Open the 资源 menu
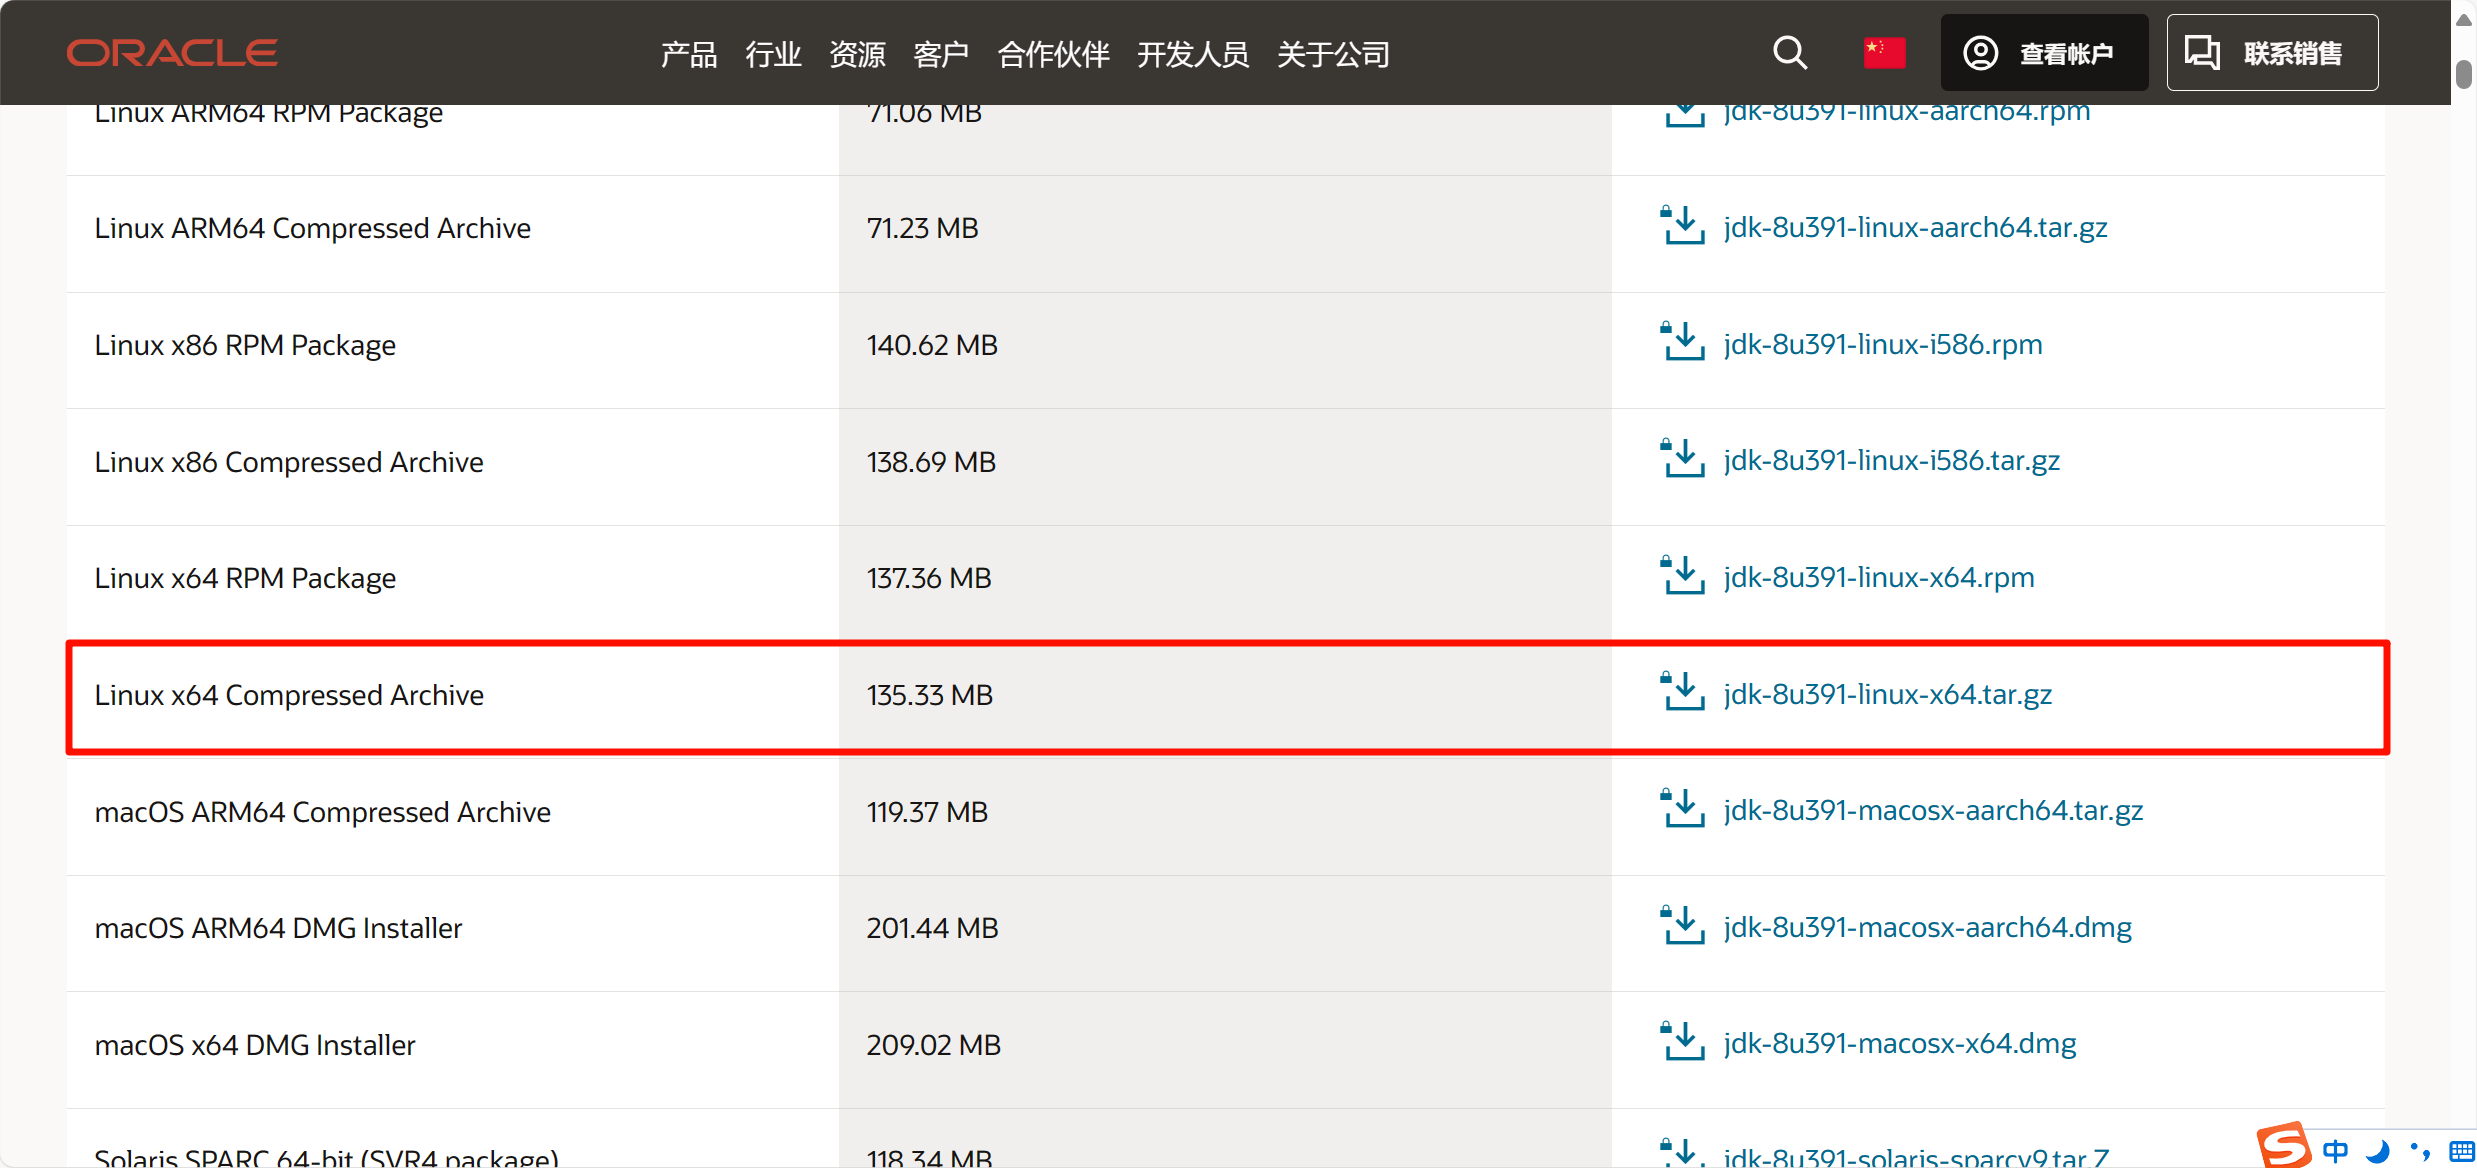2477x1168 pixels. pyautogui.click(x=857, y=54)
